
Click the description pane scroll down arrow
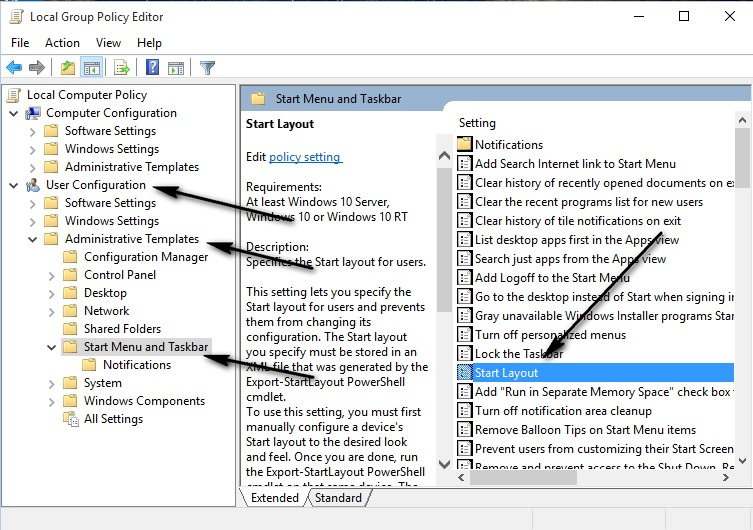[445, 464]
